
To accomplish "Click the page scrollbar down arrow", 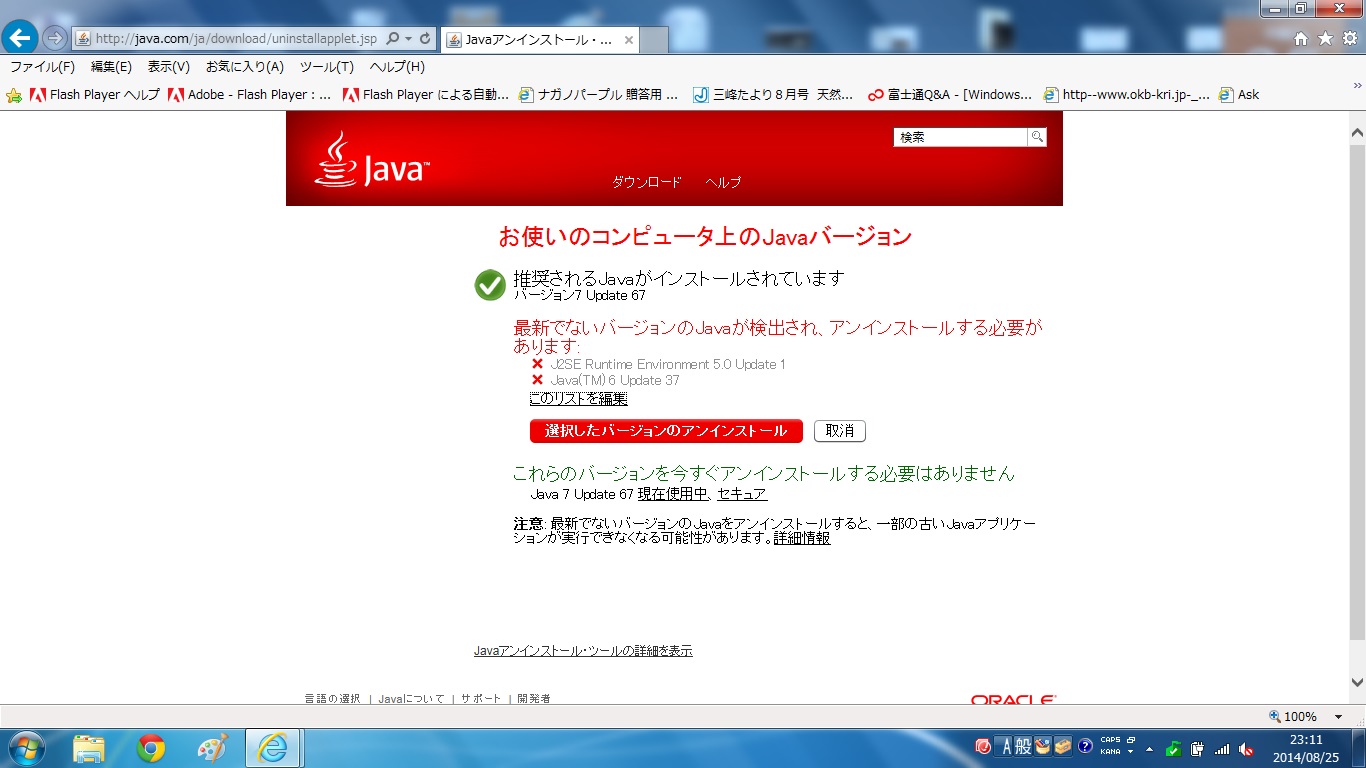I will click(x=1357, y=683).
